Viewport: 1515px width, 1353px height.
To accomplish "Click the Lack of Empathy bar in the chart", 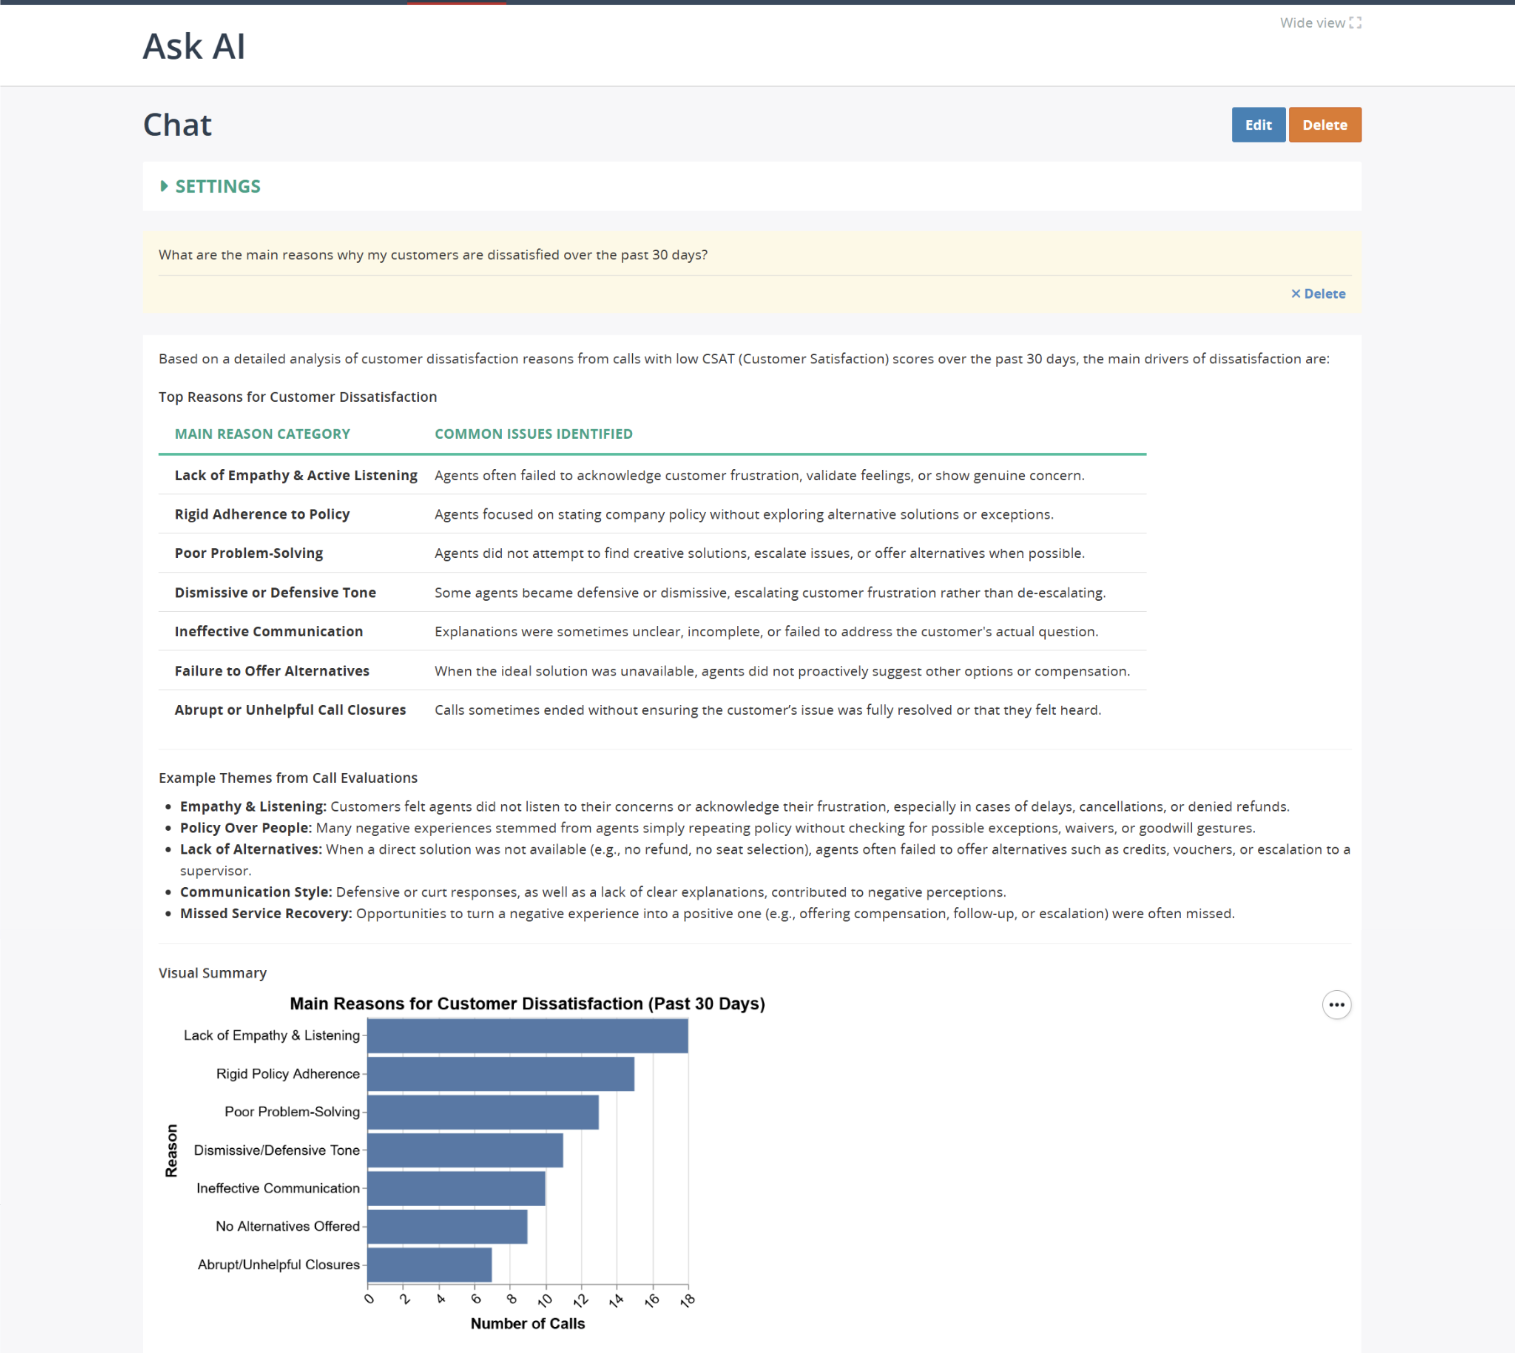I will 527,1035.
